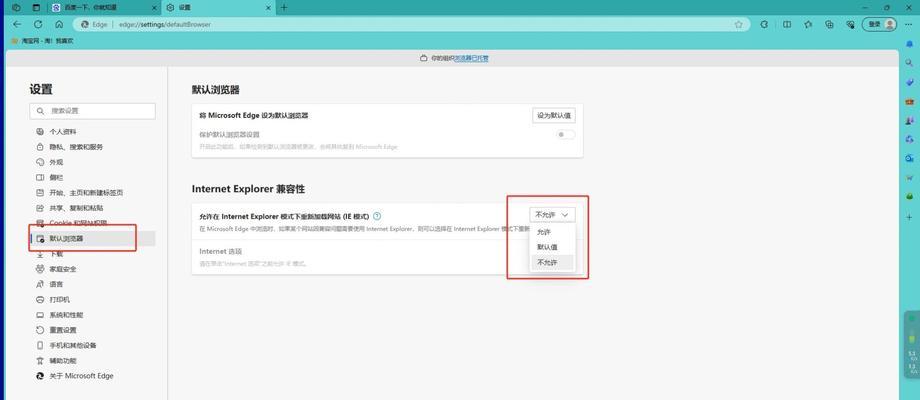Open 打印机 settings section
The image size is (920, 400).
pos(93,300)
